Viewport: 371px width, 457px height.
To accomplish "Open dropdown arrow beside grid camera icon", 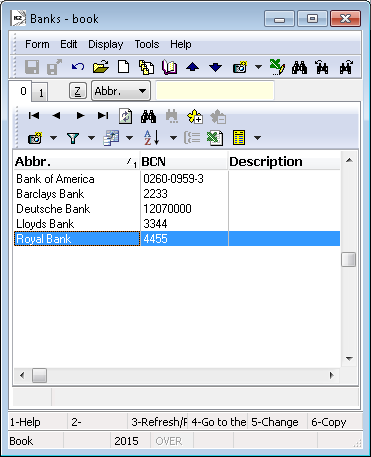I will 53,138.
